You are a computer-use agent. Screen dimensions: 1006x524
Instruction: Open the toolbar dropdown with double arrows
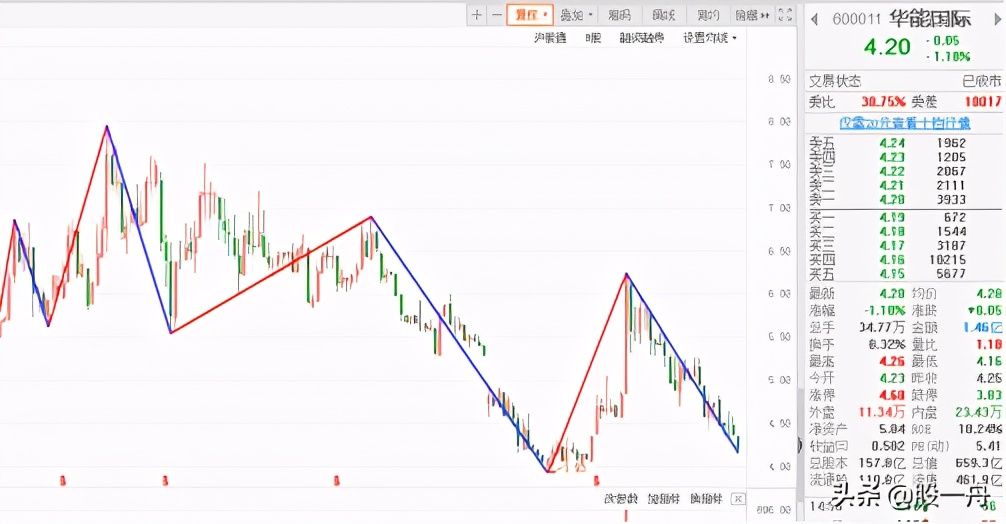tap(753, 15)
